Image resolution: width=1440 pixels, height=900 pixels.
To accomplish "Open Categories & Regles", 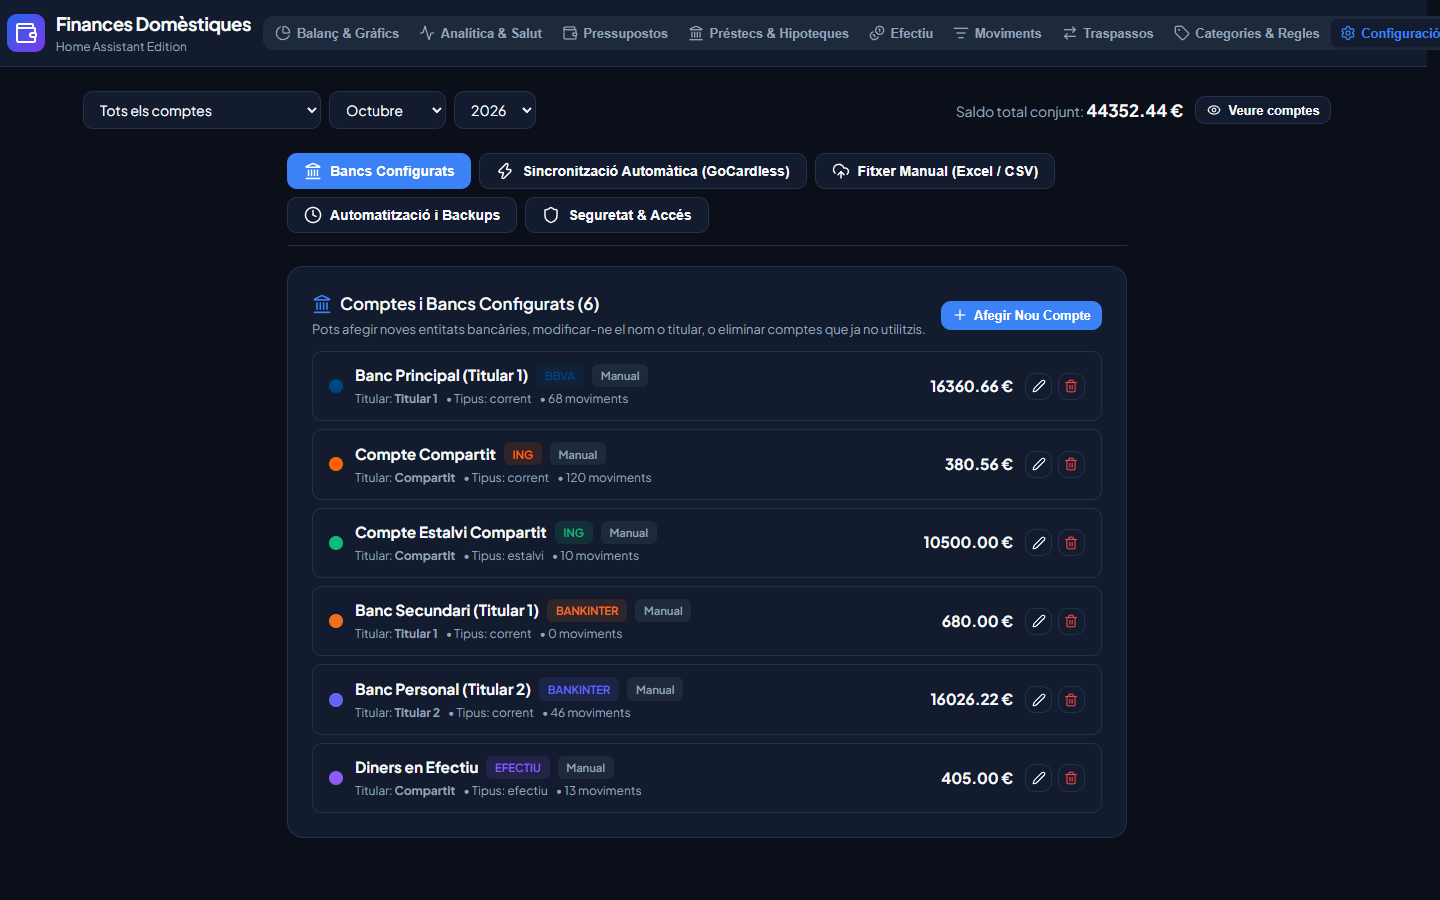I will click(x=1247, y=33).
